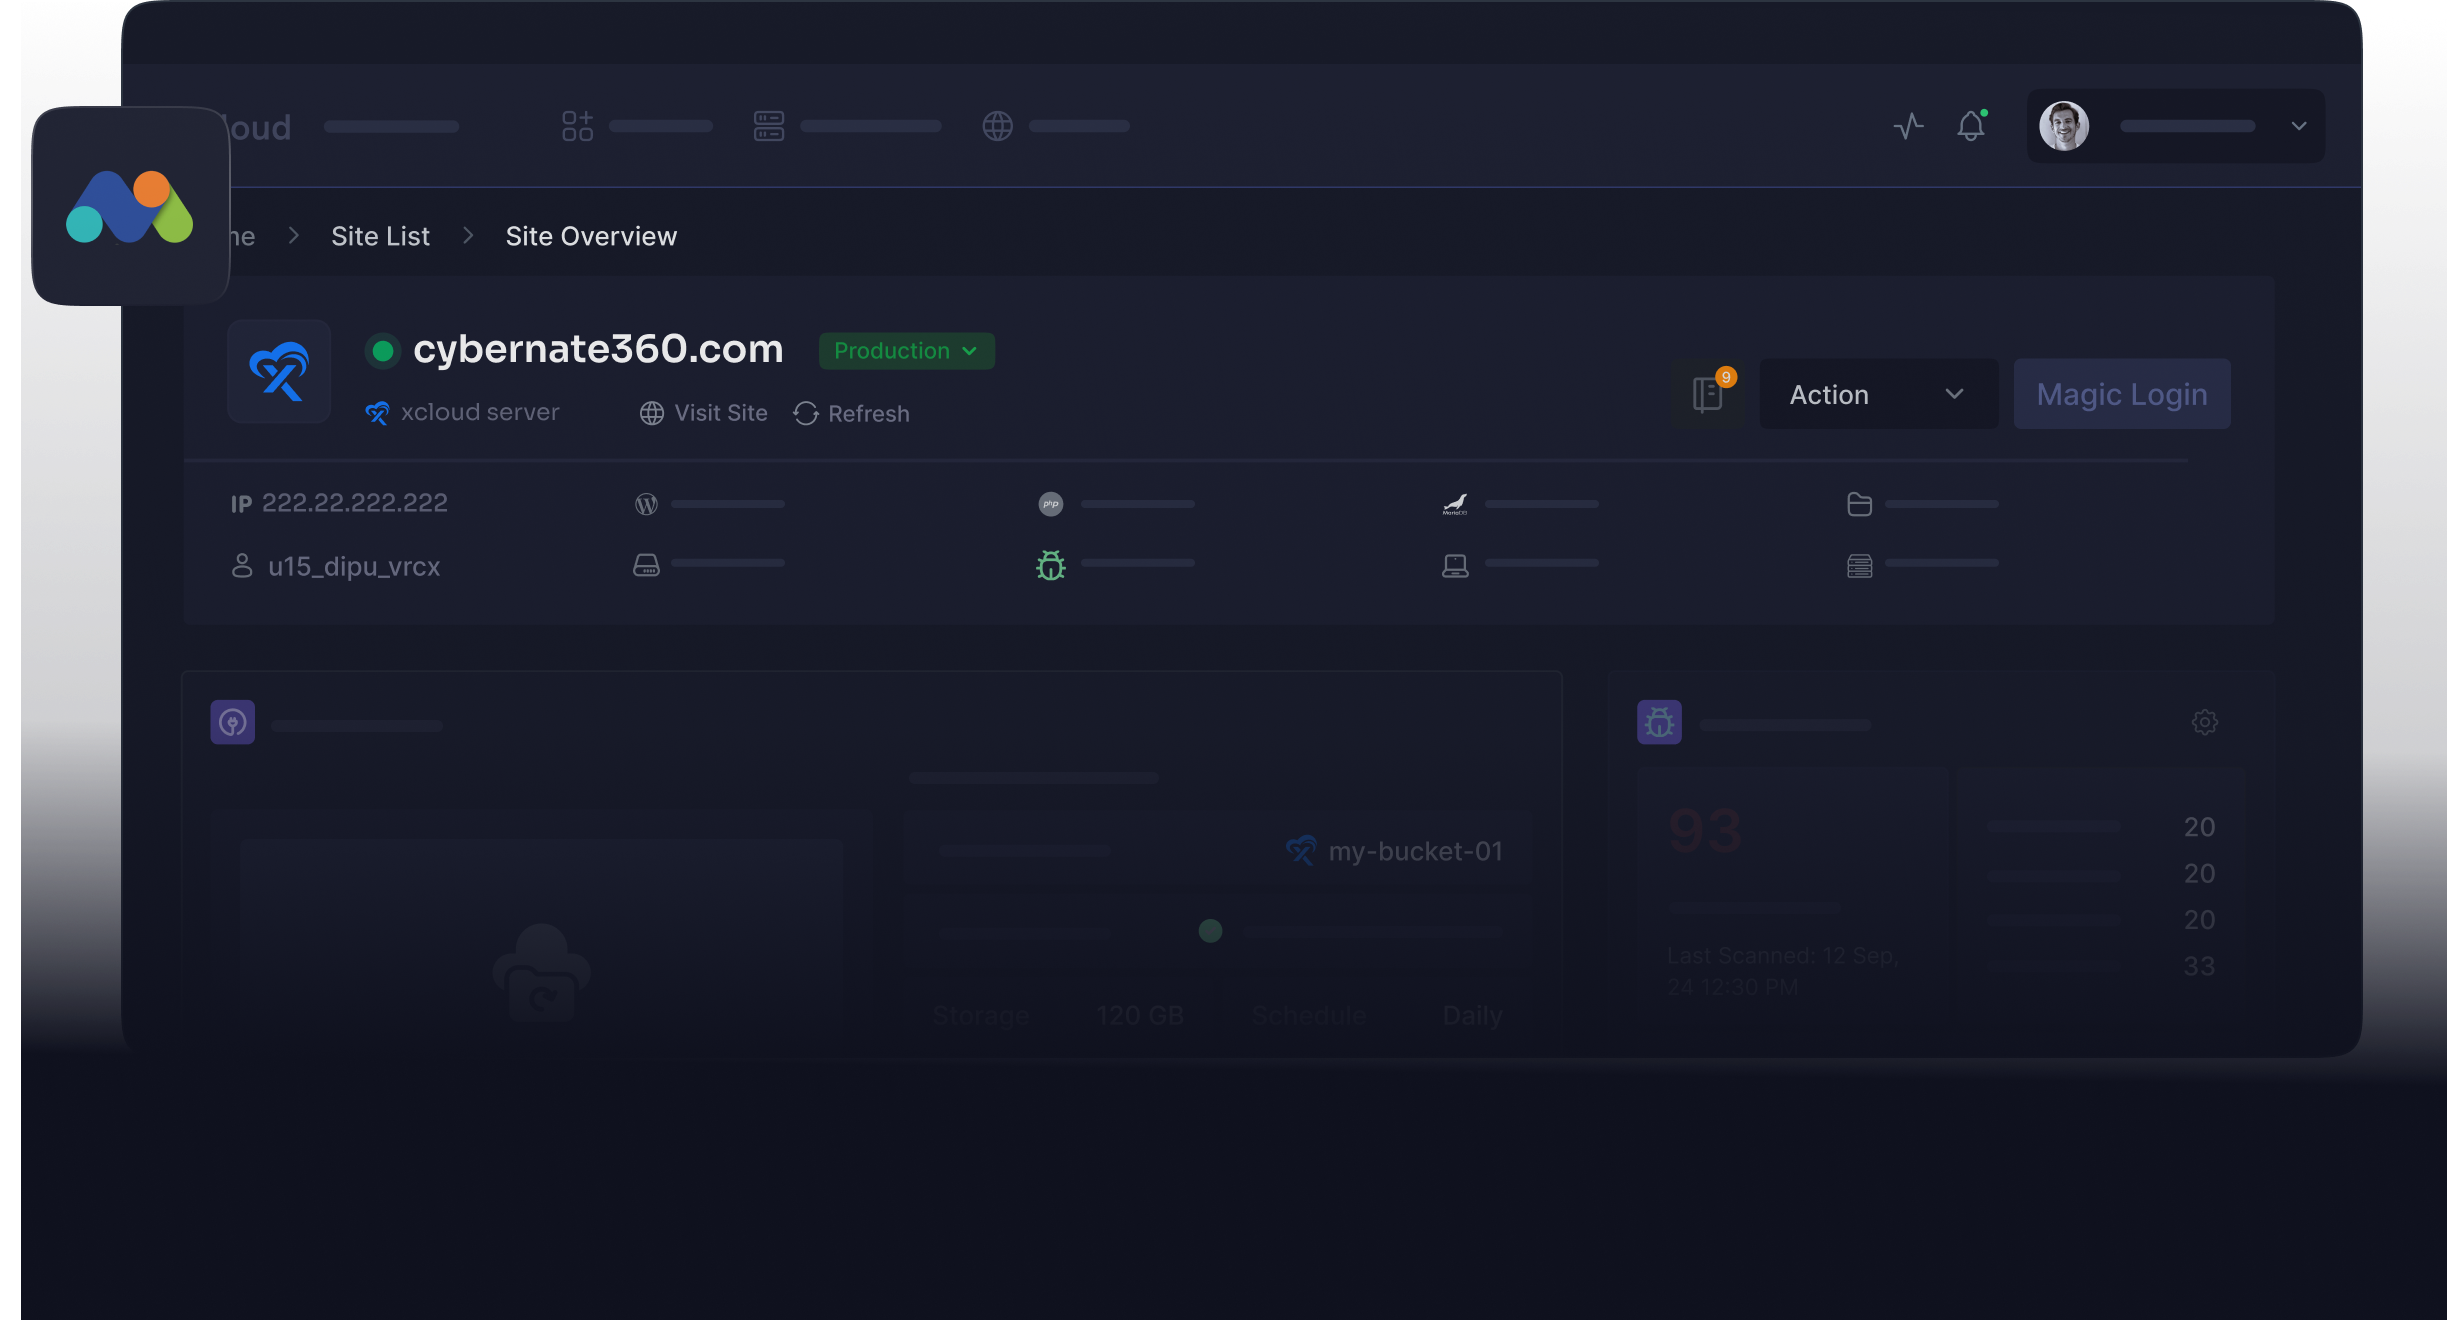The height and width of the screenshot is (1320, 2447).
Task: Click the cybernate360.com site title
Action: click(x=598, y=349)
